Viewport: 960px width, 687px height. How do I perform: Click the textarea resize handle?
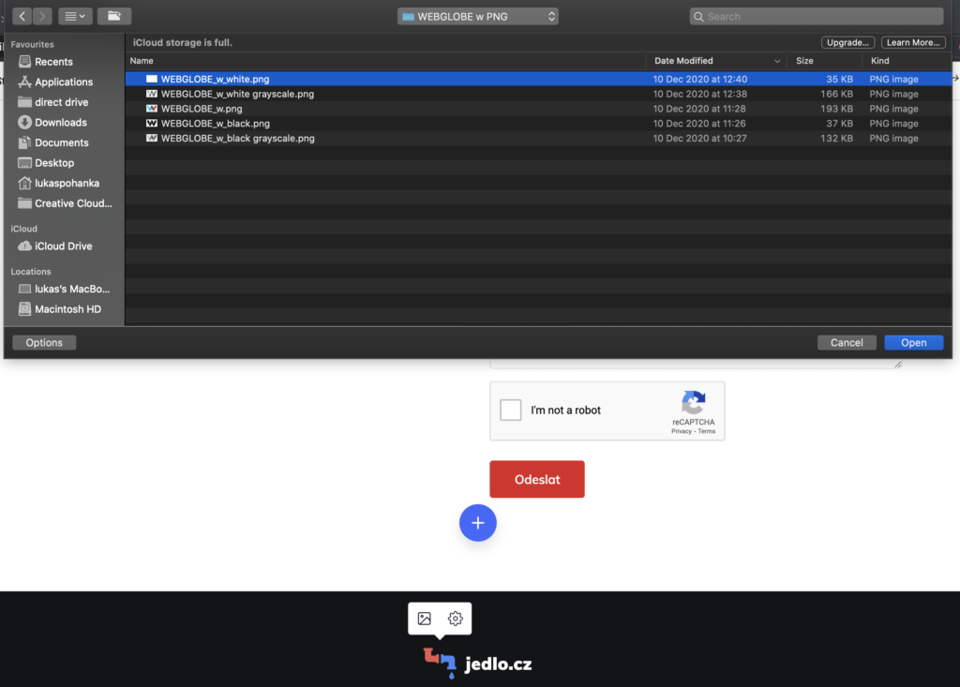click(x=898, y=364)
